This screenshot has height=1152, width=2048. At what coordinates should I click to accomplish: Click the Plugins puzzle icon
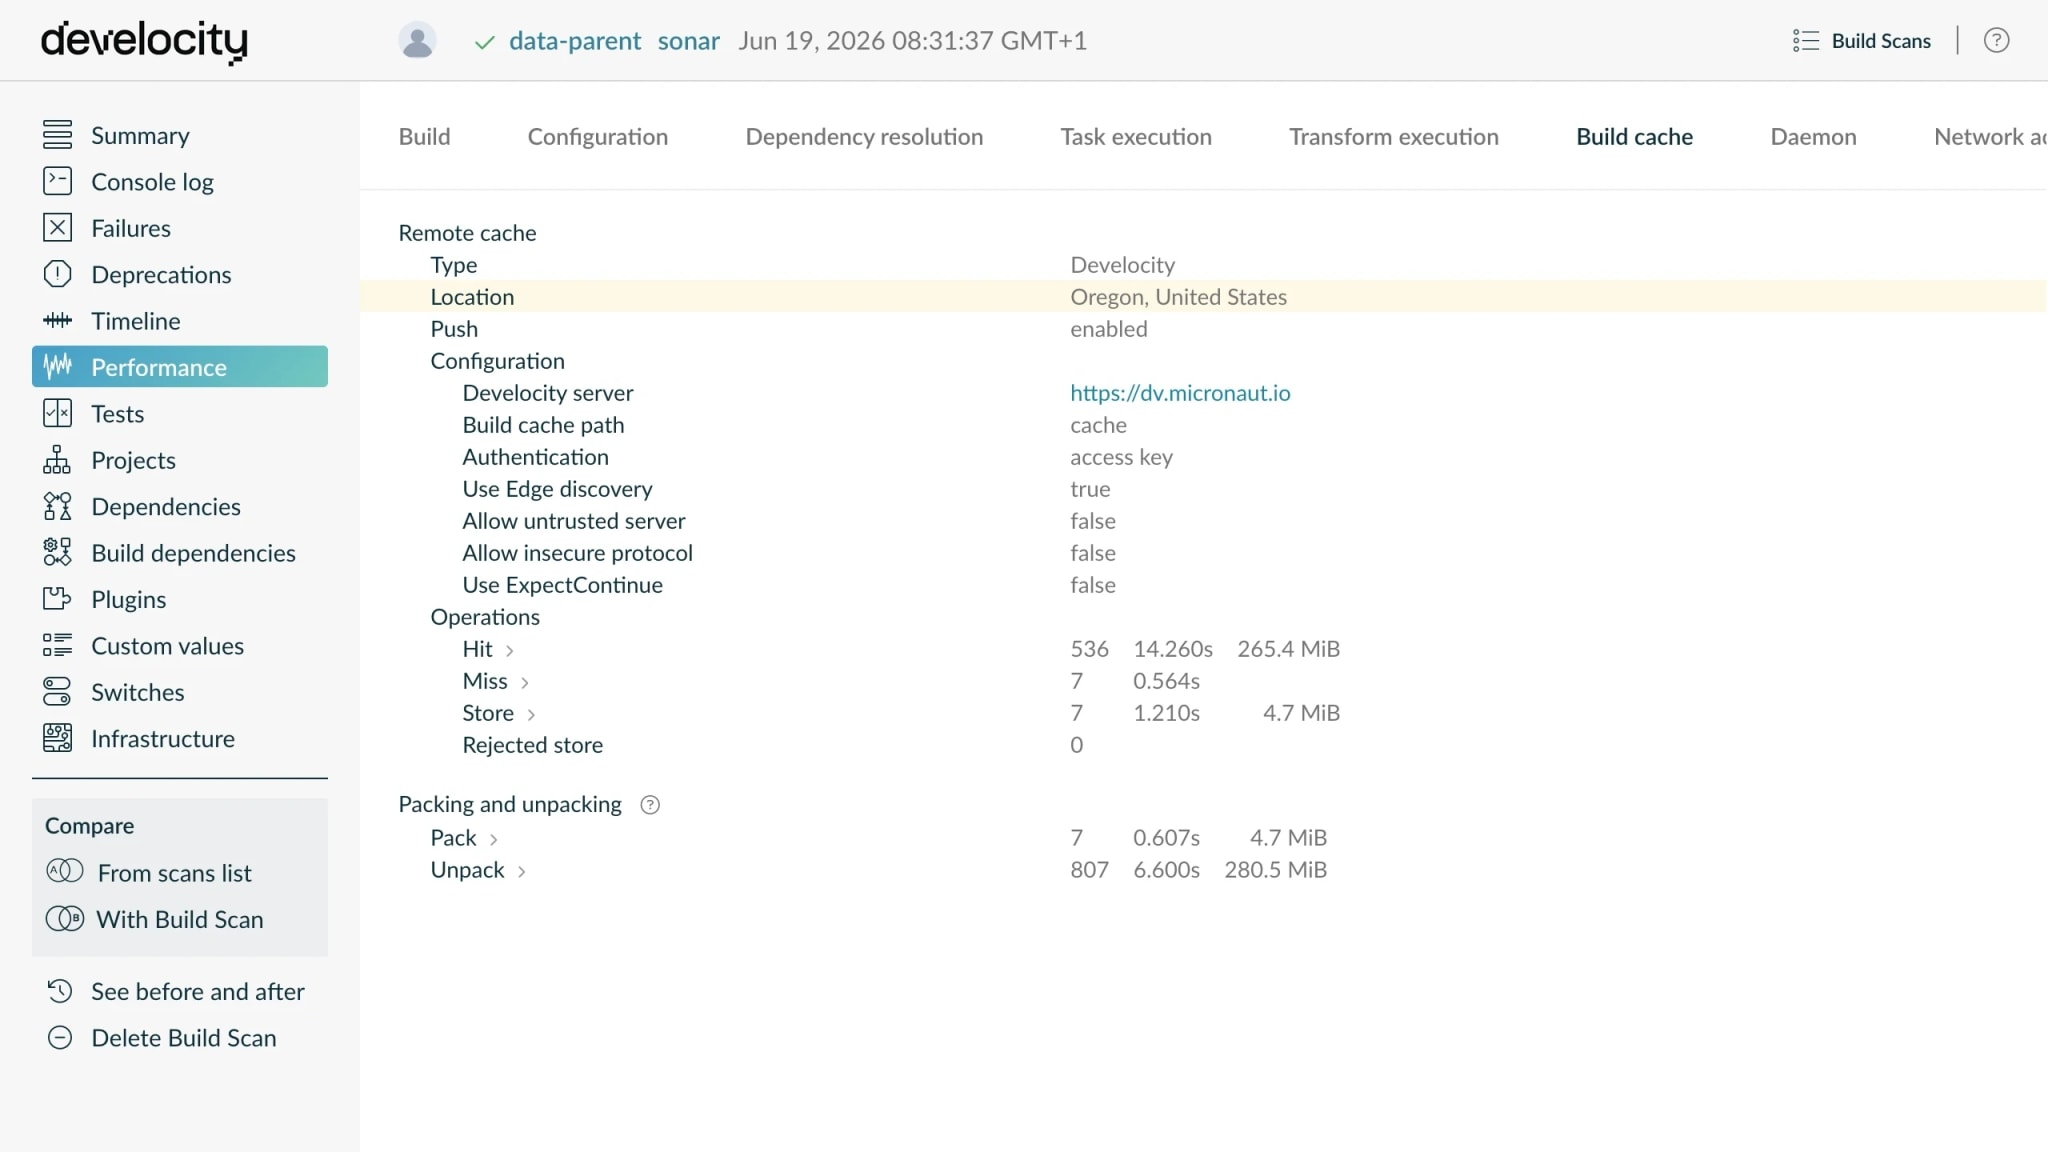tap(57, 599)
